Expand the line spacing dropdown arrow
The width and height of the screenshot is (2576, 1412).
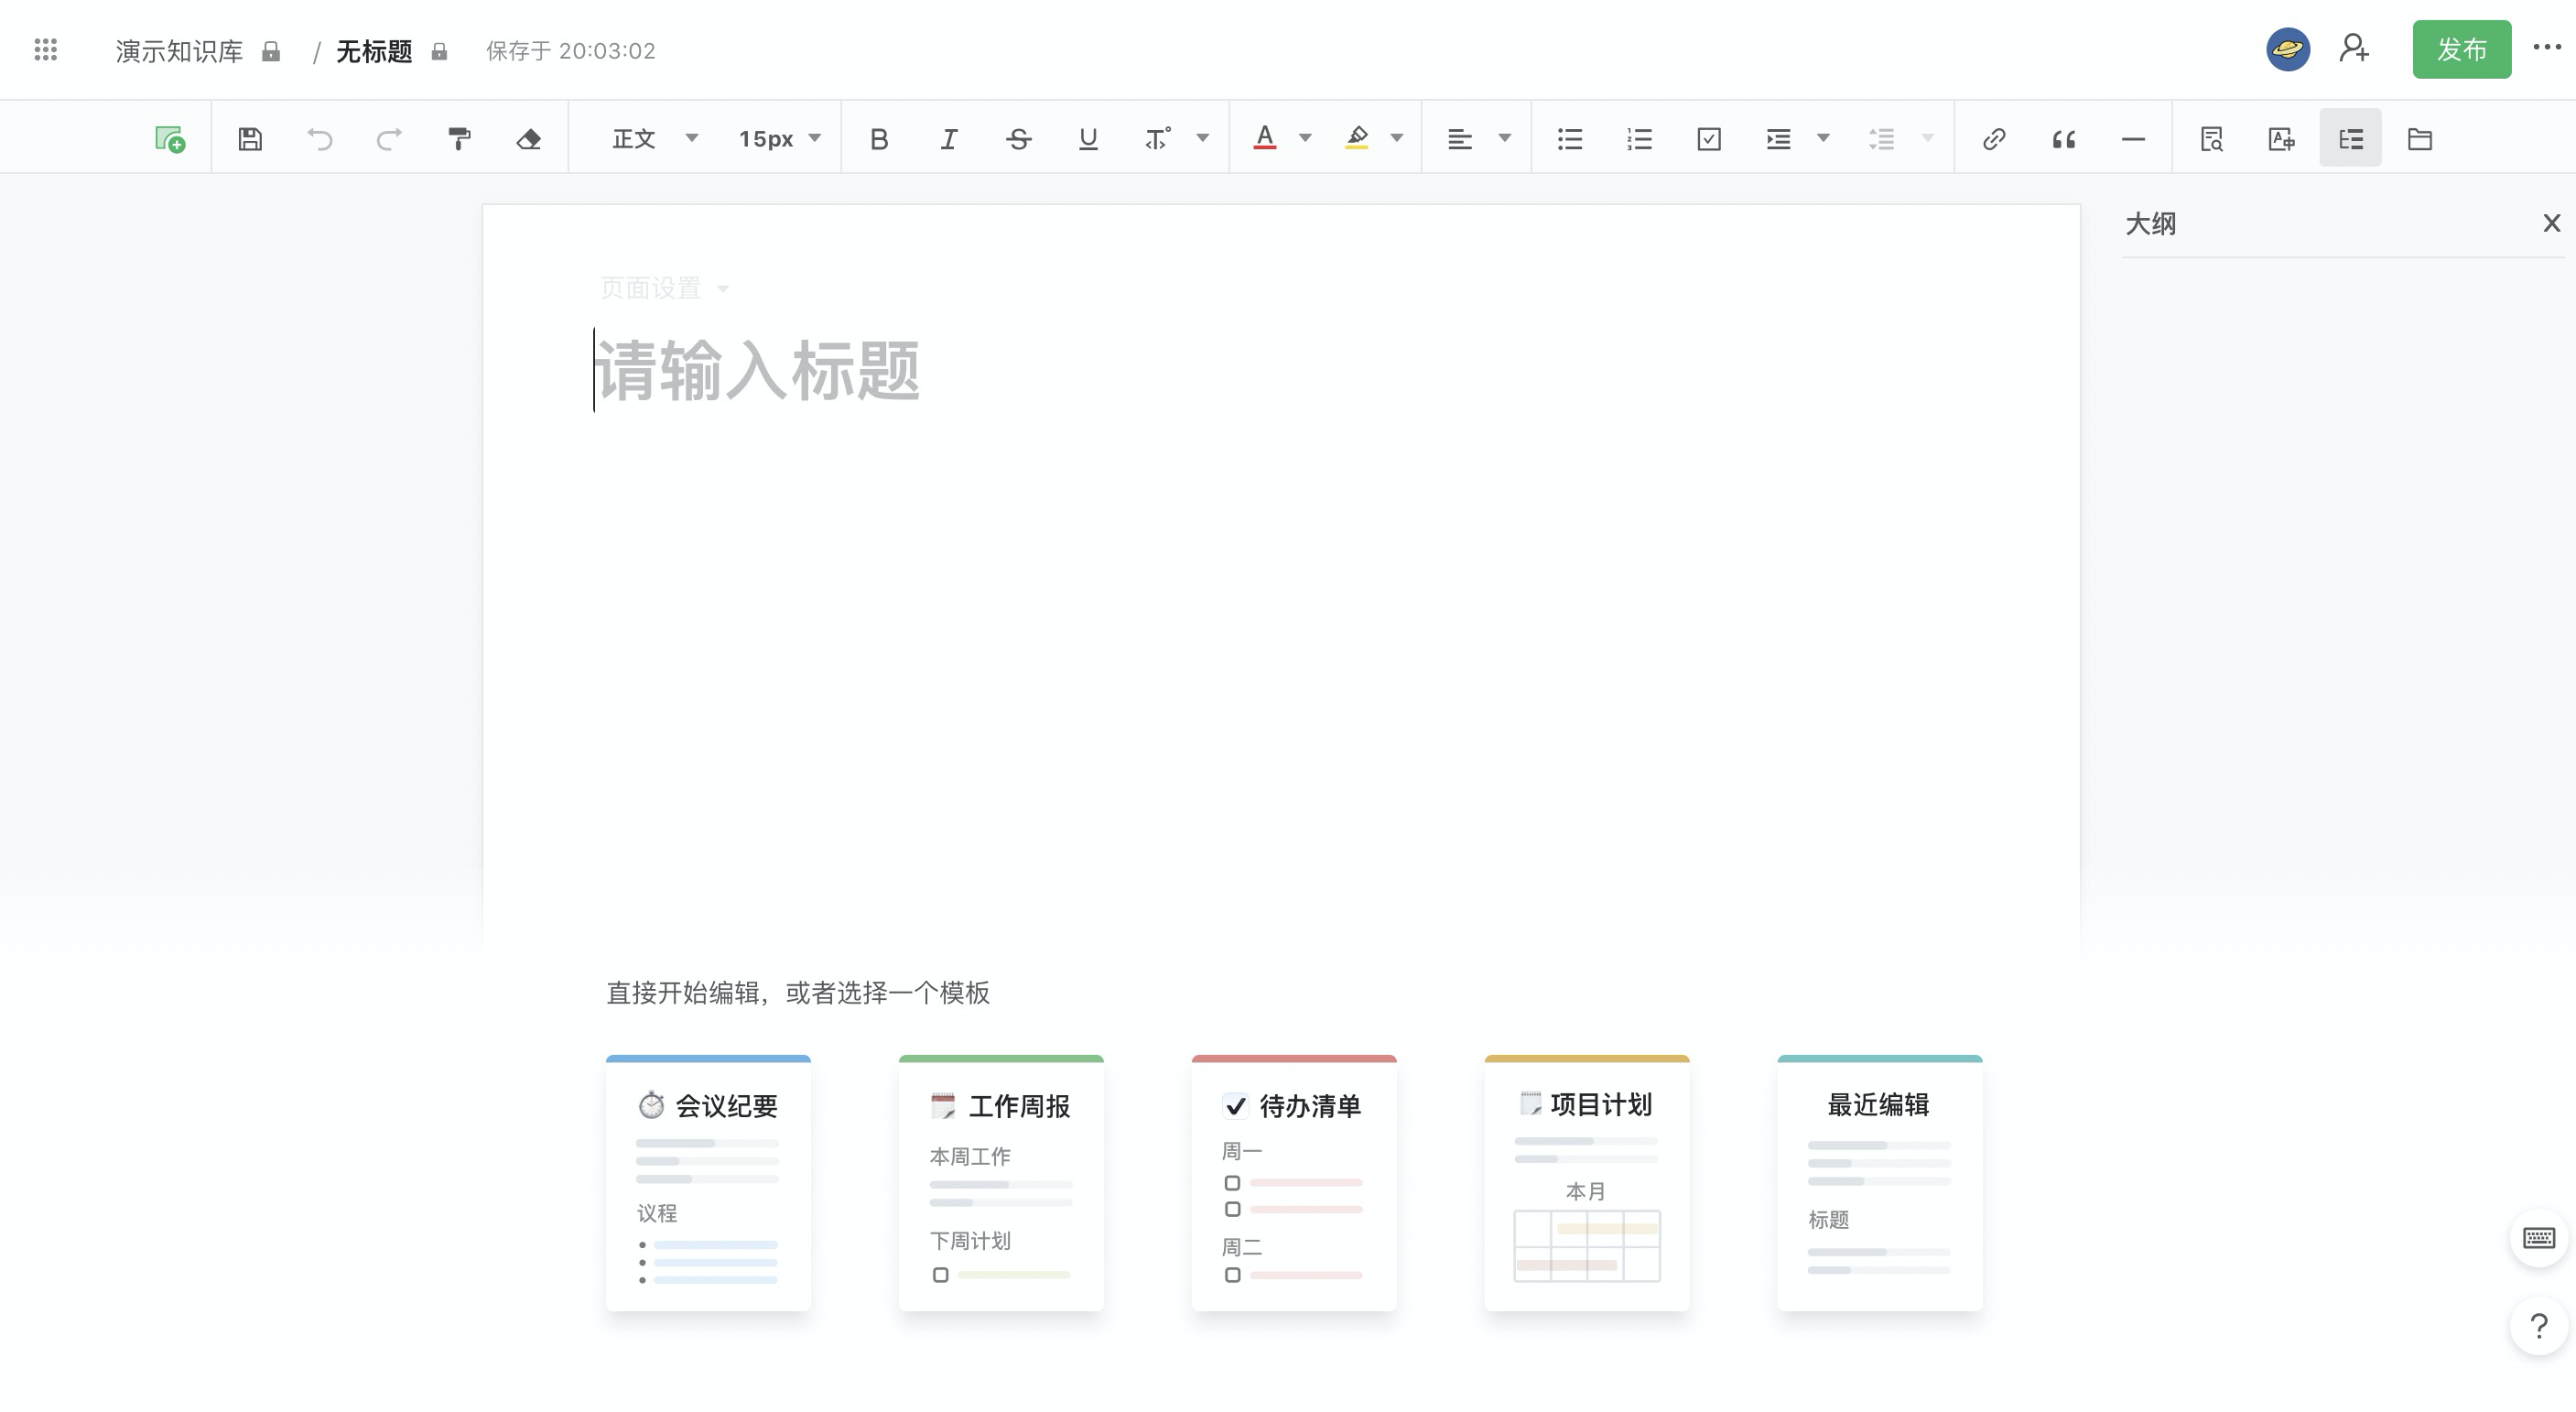(x=1928, y=138)
